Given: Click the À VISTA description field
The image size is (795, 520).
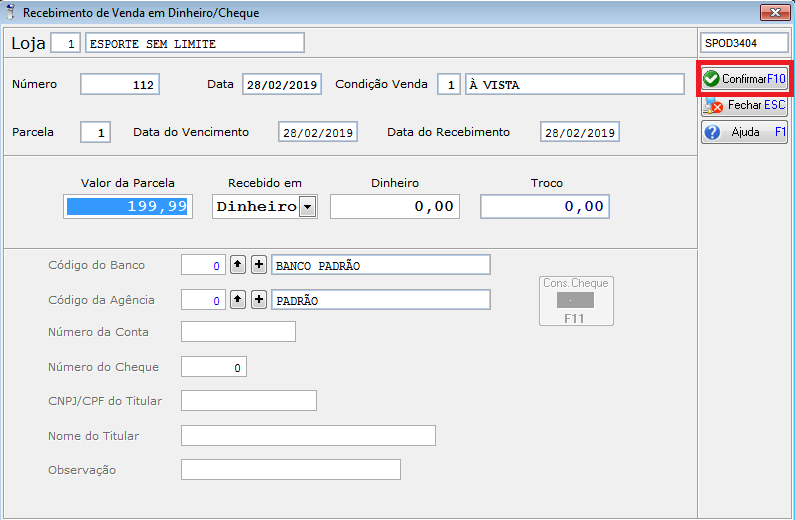Looking at the screenshot, I should tap(575, 84).
